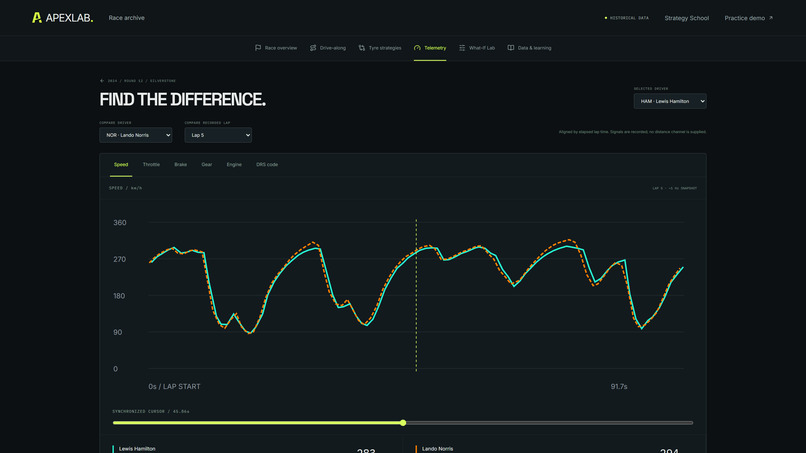The height and width of the screenshot is (453, 806).
Task: Click the synchronized cursor slider handle
Action: pyautogui.click(x=403, y=423)
